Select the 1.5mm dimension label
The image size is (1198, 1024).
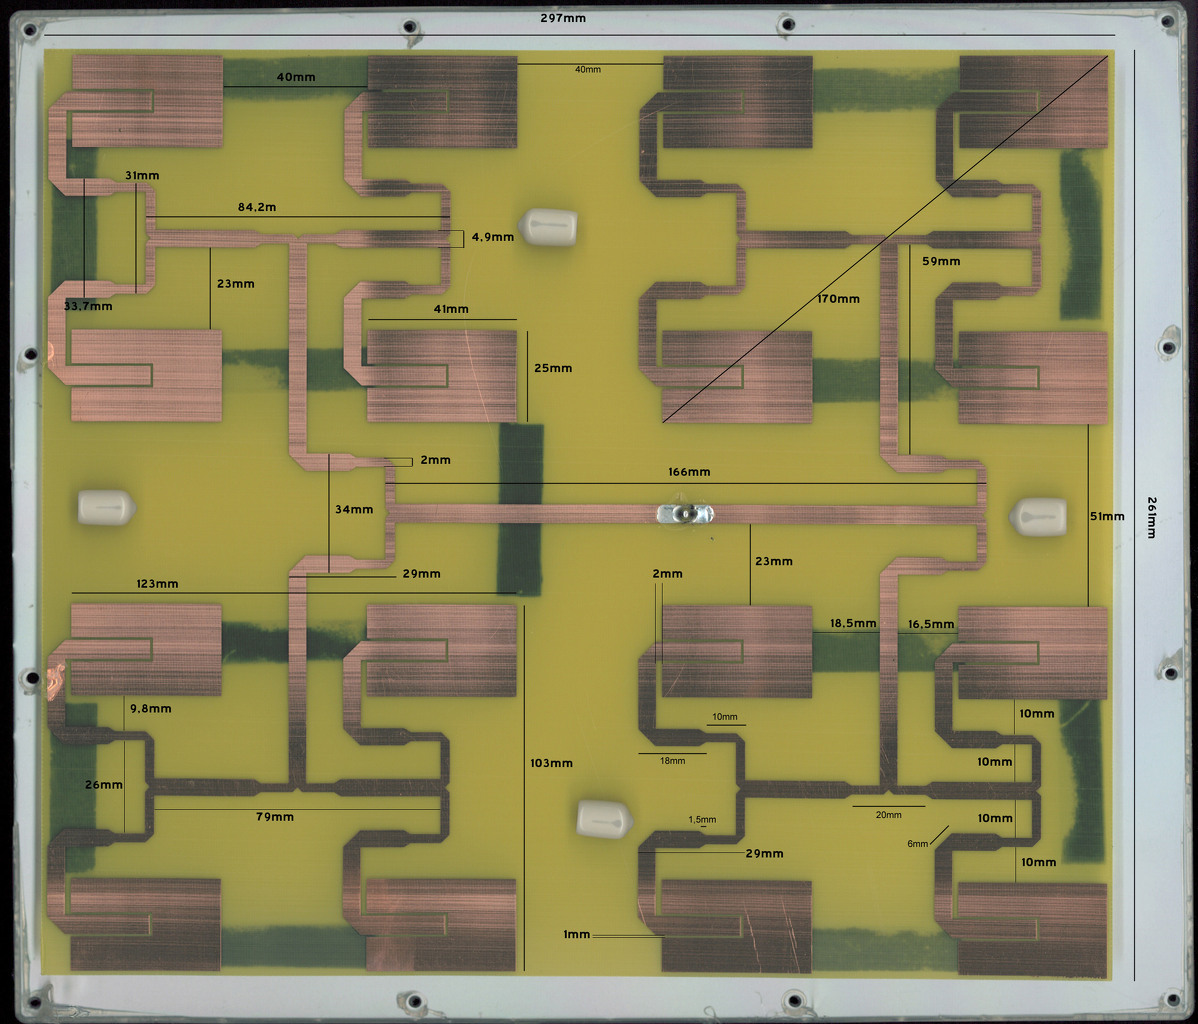coord(702,819)
